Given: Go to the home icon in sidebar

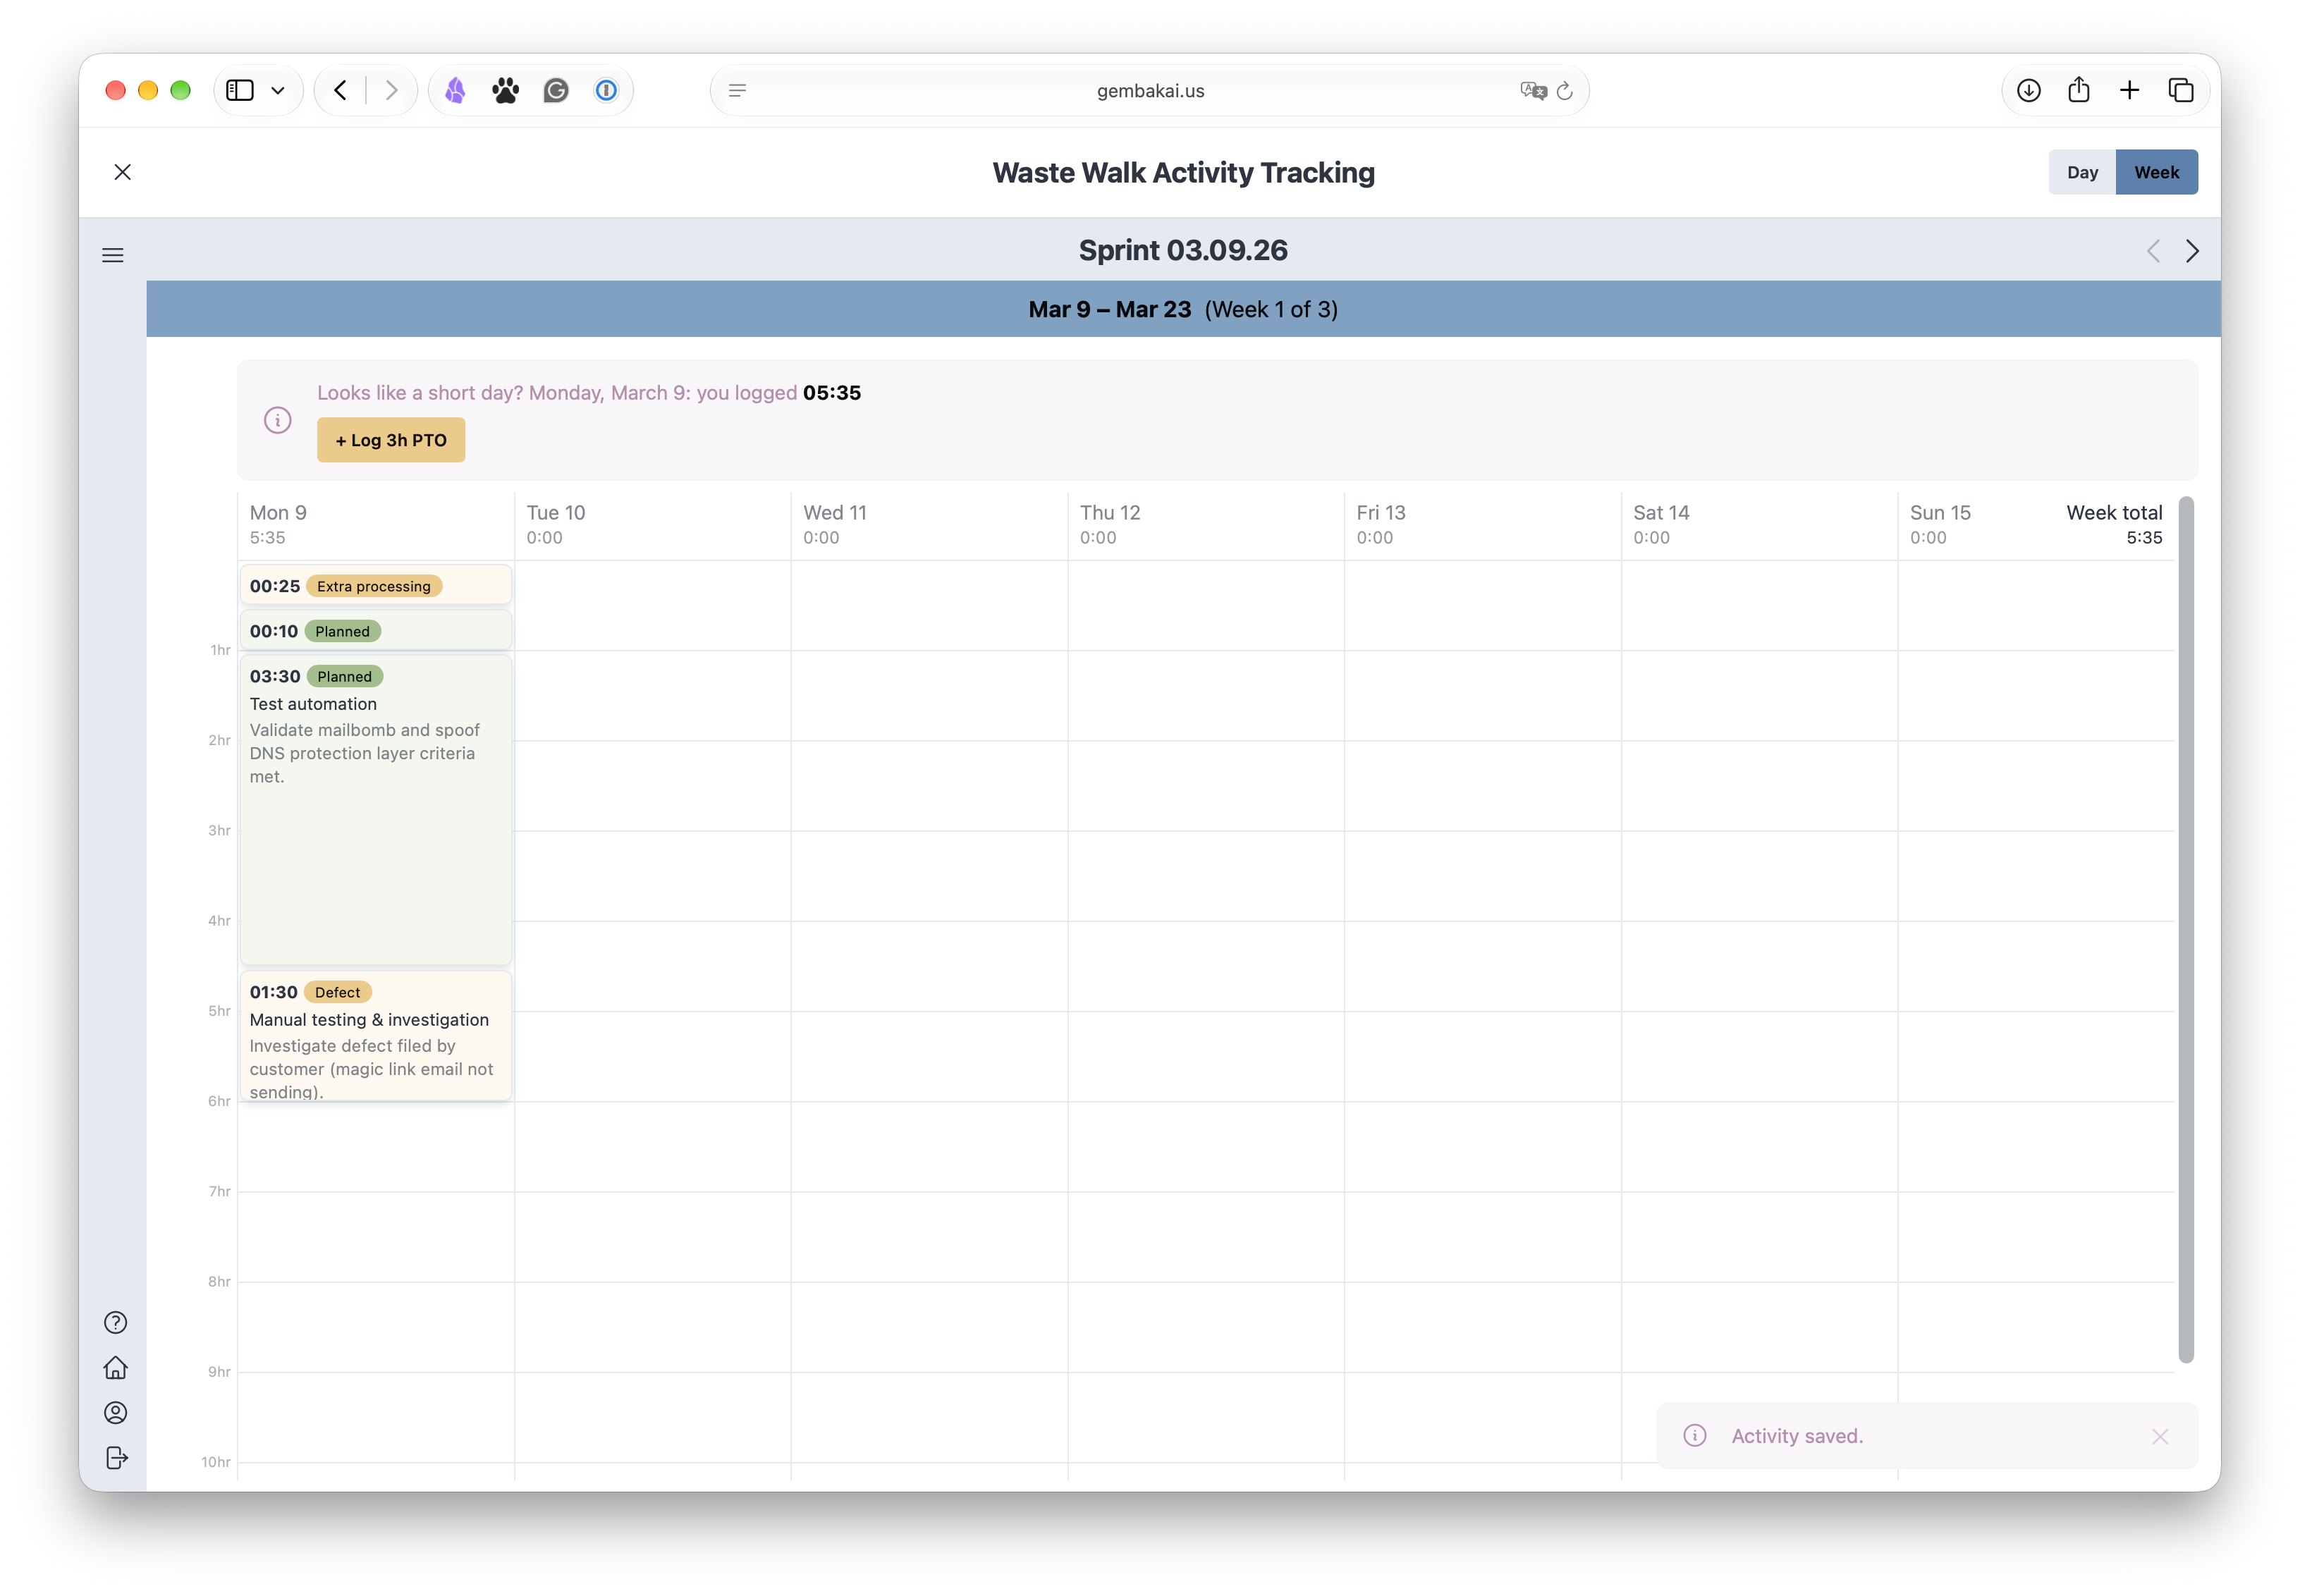Looking at the screenshot, I should [116, 1367].
